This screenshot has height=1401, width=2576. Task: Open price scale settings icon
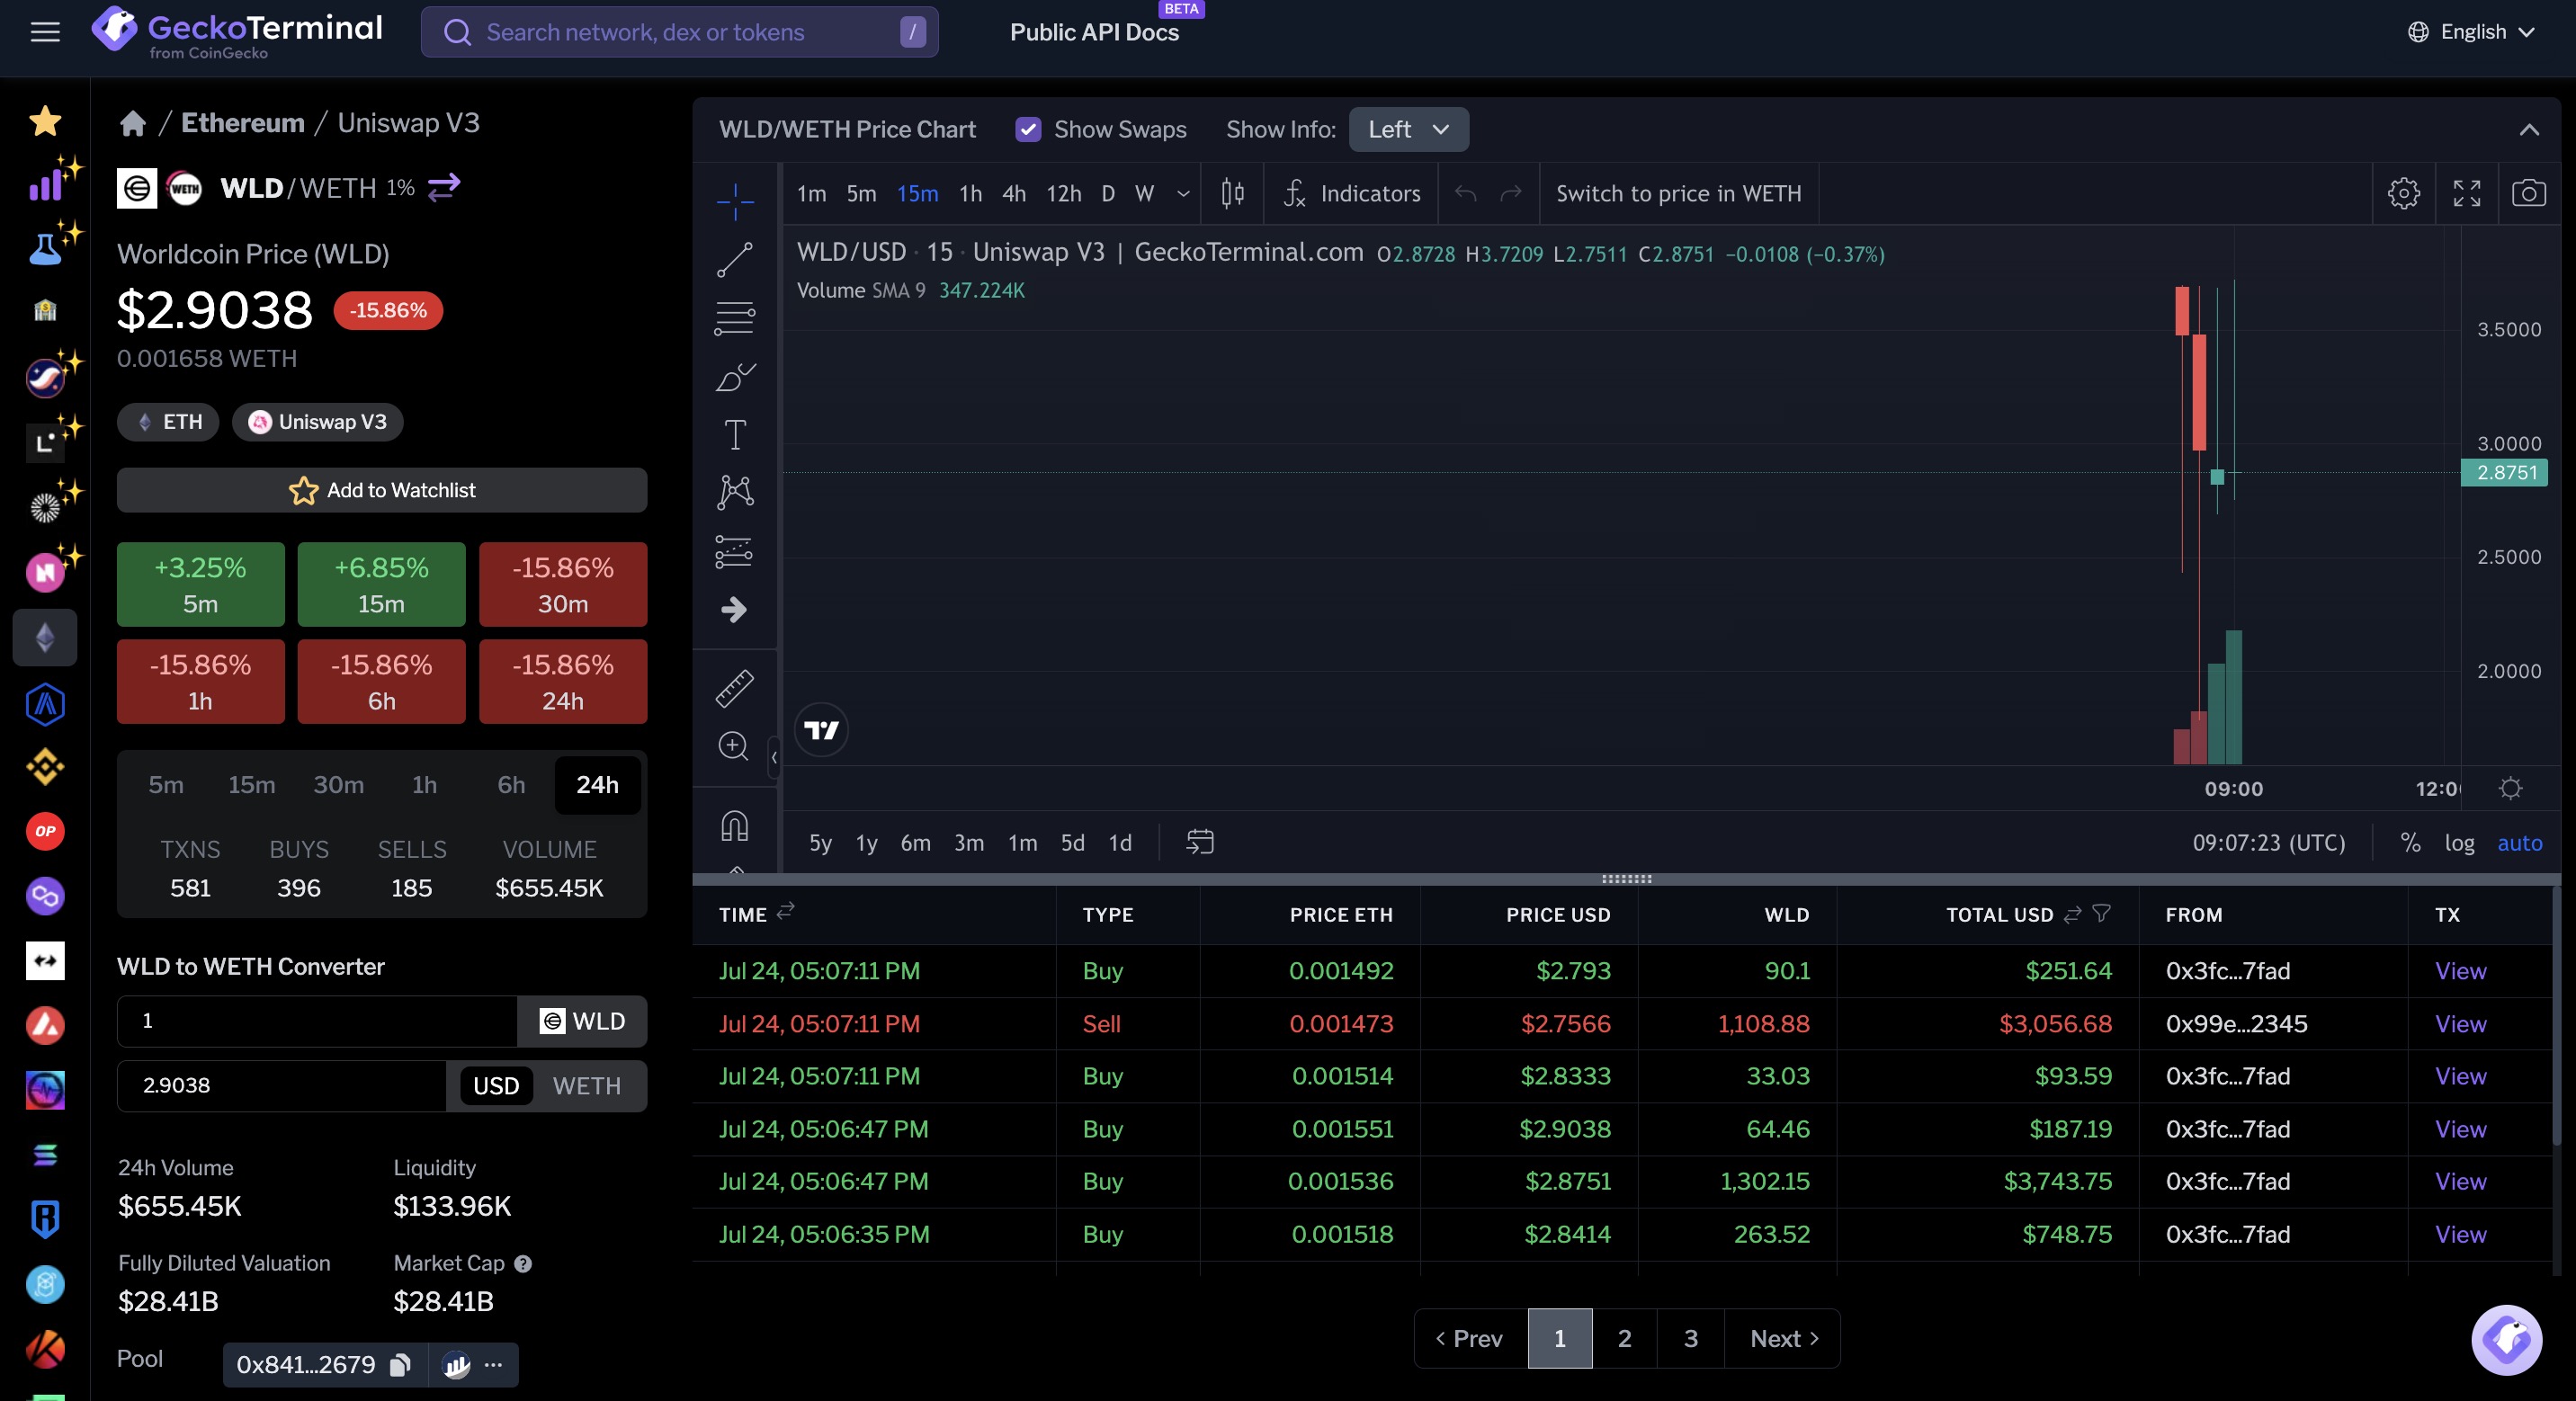click(x=2510, y=788)
